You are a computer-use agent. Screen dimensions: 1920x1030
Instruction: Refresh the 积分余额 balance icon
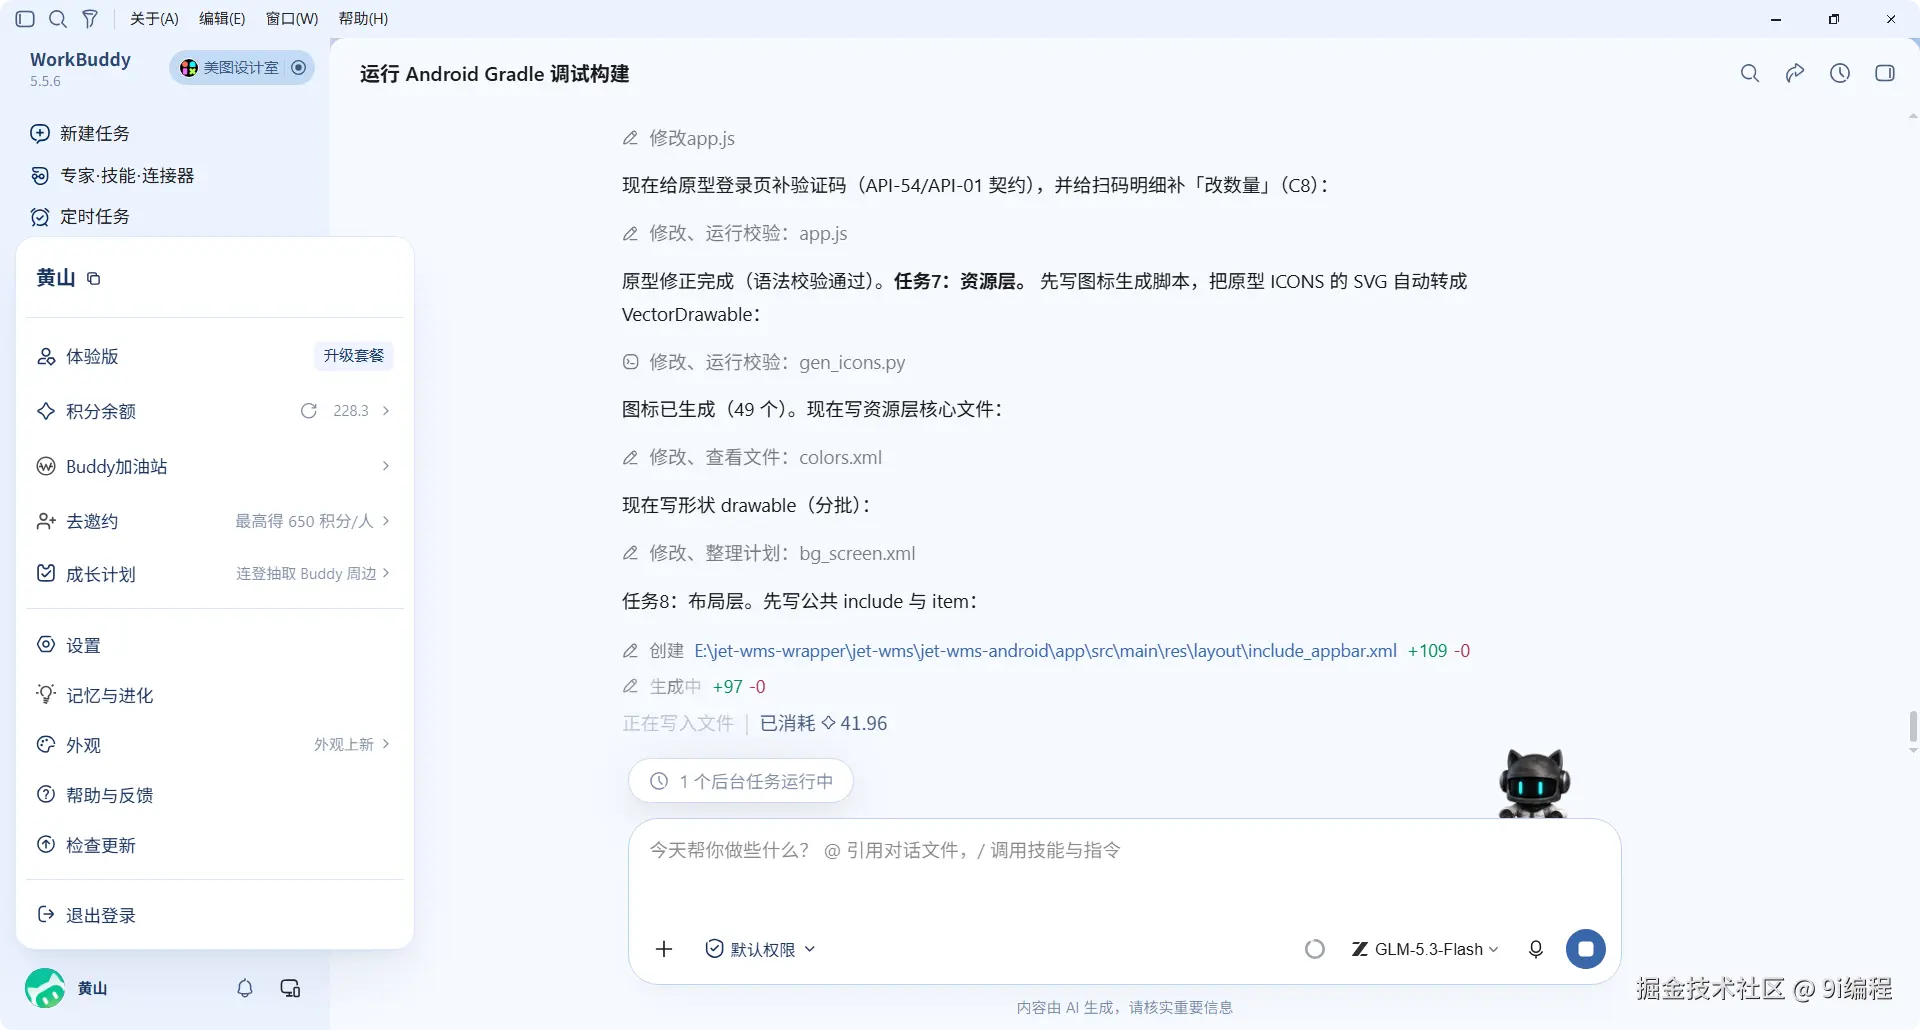pos(309,411)
